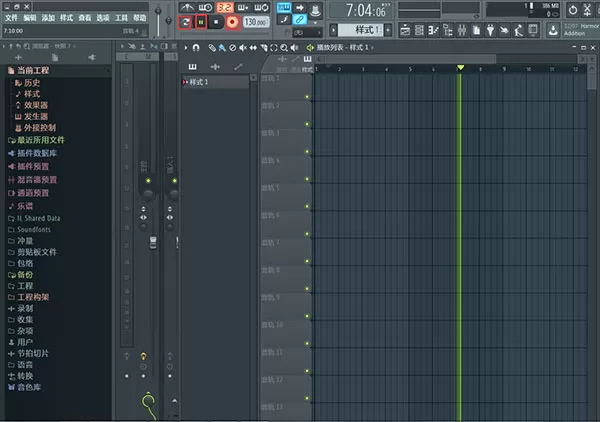The image size is (600, 422).
Task: Toggle the blue link/multilink controllers icon
Action: [x=300, y=19]
